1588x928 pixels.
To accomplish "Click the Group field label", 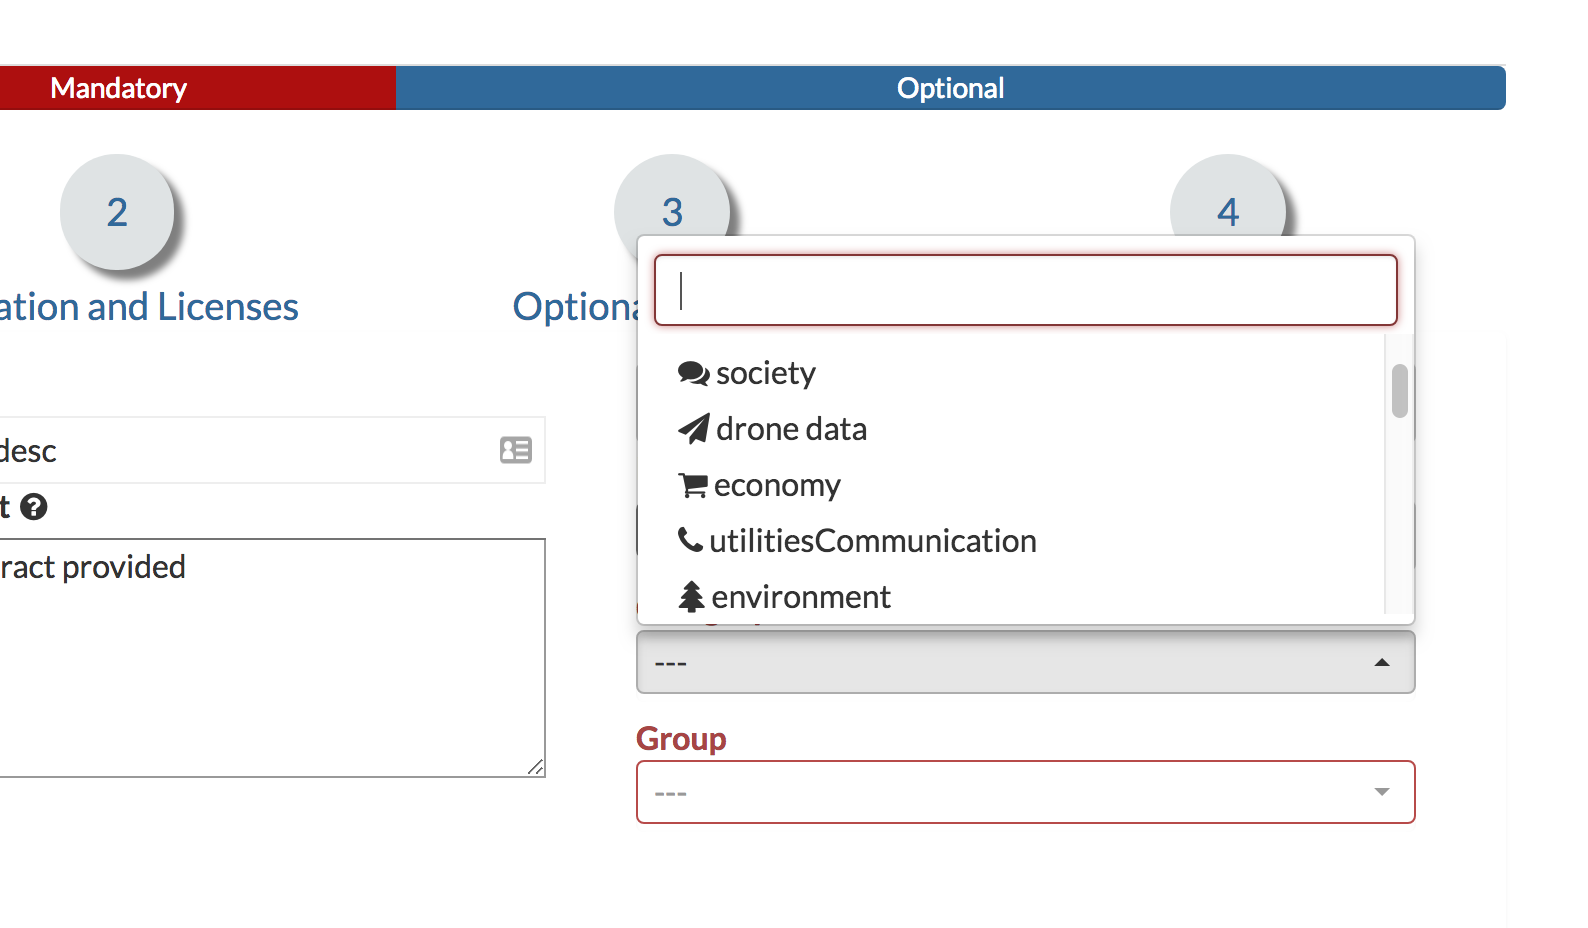I will [681, 739].
